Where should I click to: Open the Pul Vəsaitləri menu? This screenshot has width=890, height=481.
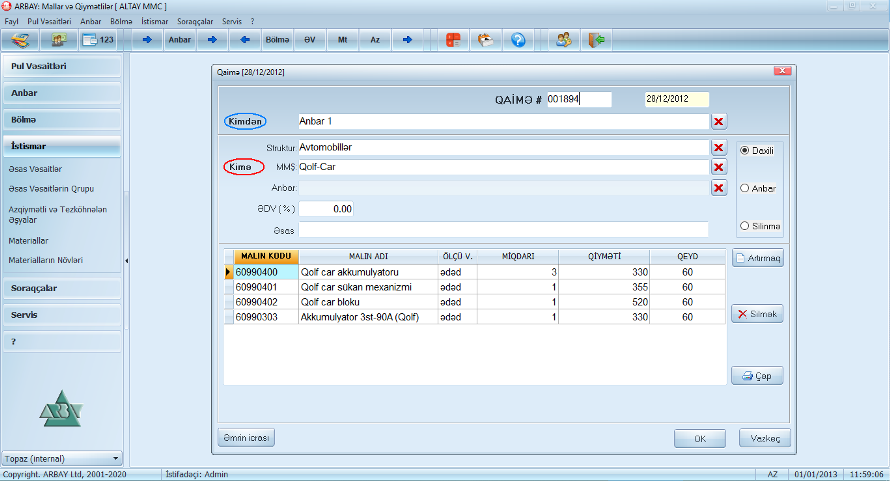49,22
